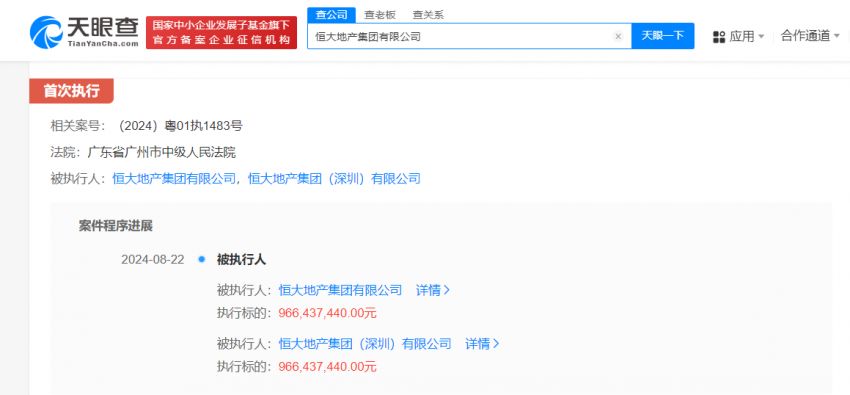The width and height of the screenshot is (850, 395).
Task: Click first 966,437,440.00元 amount
Action: [x=327, y=313]
